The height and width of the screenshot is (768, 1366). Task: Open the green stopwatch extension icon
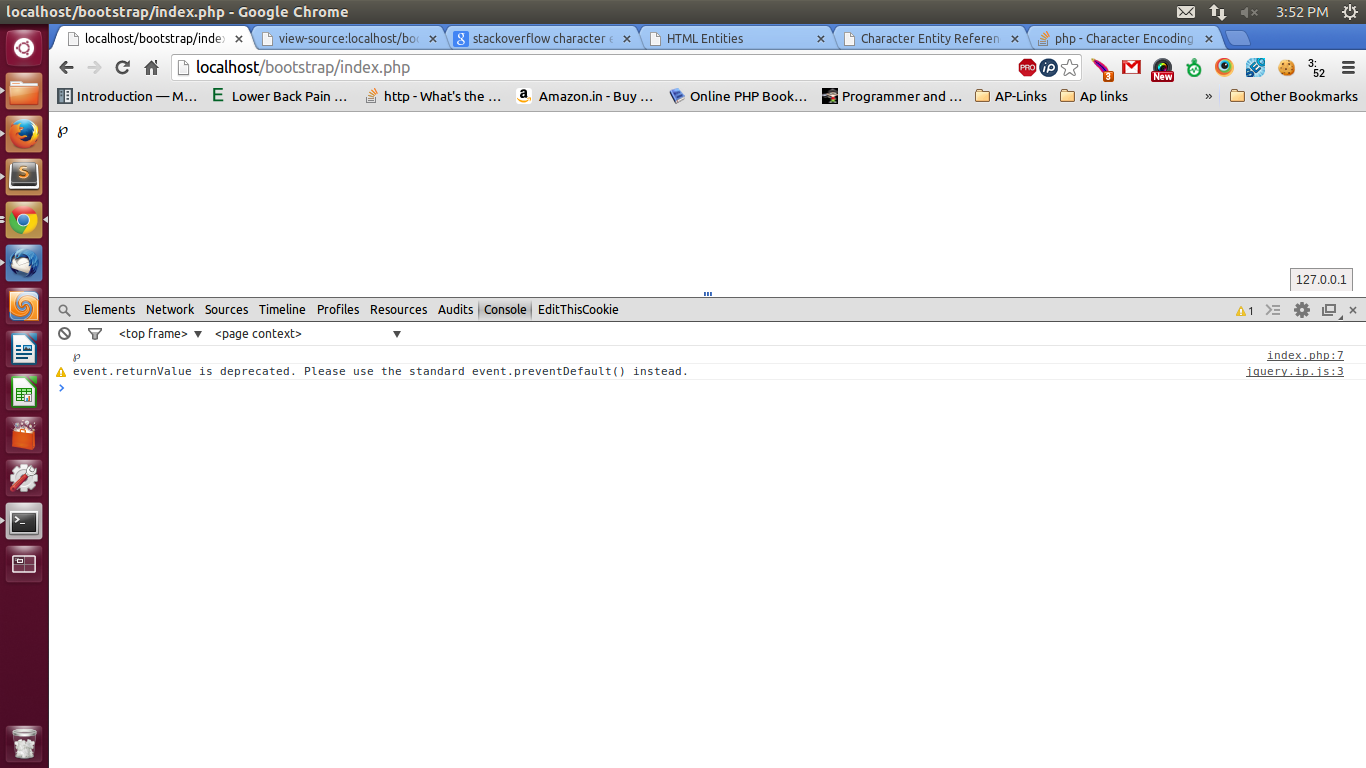(1194, 67)
